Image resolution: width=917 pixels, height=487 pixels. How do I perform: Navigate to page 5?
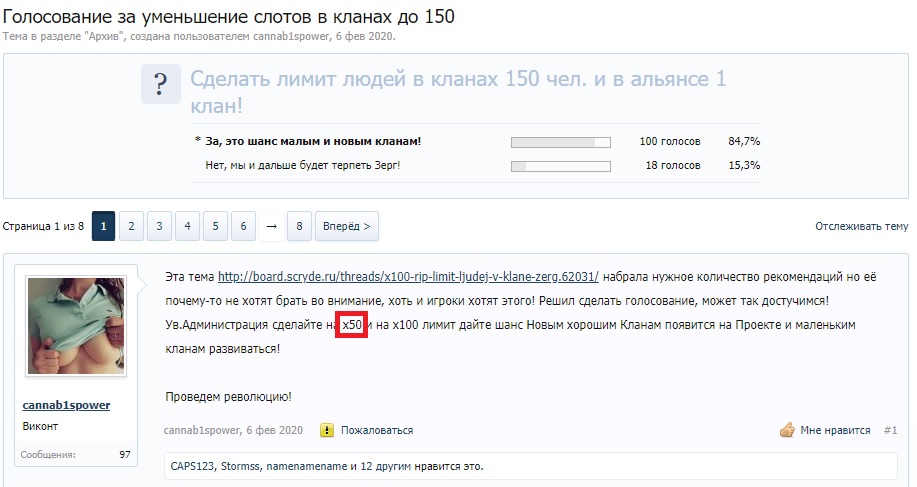click(215, 227)
